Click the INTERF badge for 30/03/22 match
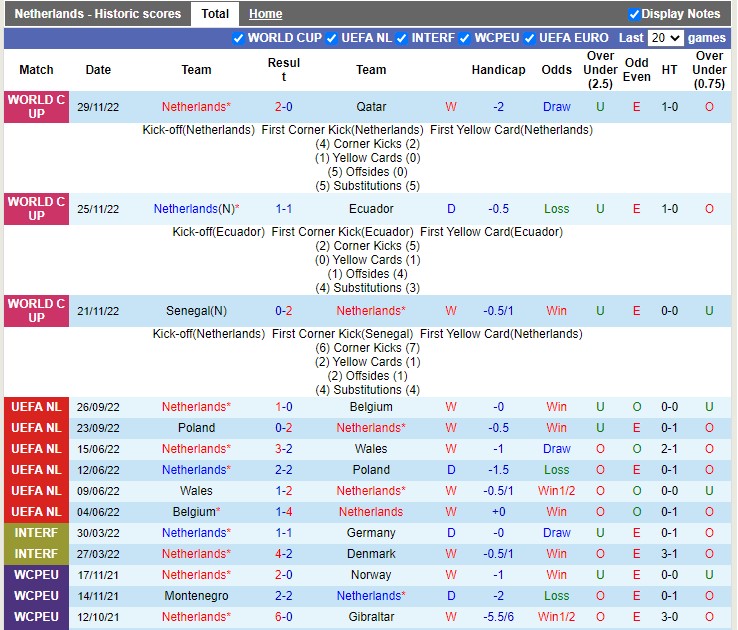The image size is (738, 630). (x=36, y=533)
